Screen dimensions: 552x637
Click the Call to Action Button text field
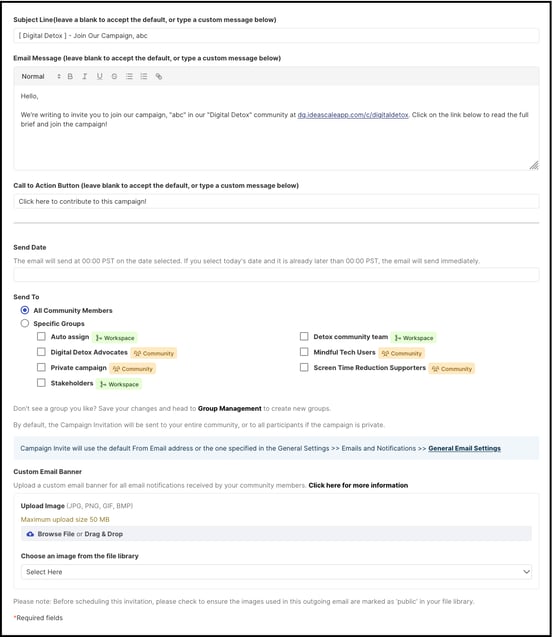click(276, 202)
